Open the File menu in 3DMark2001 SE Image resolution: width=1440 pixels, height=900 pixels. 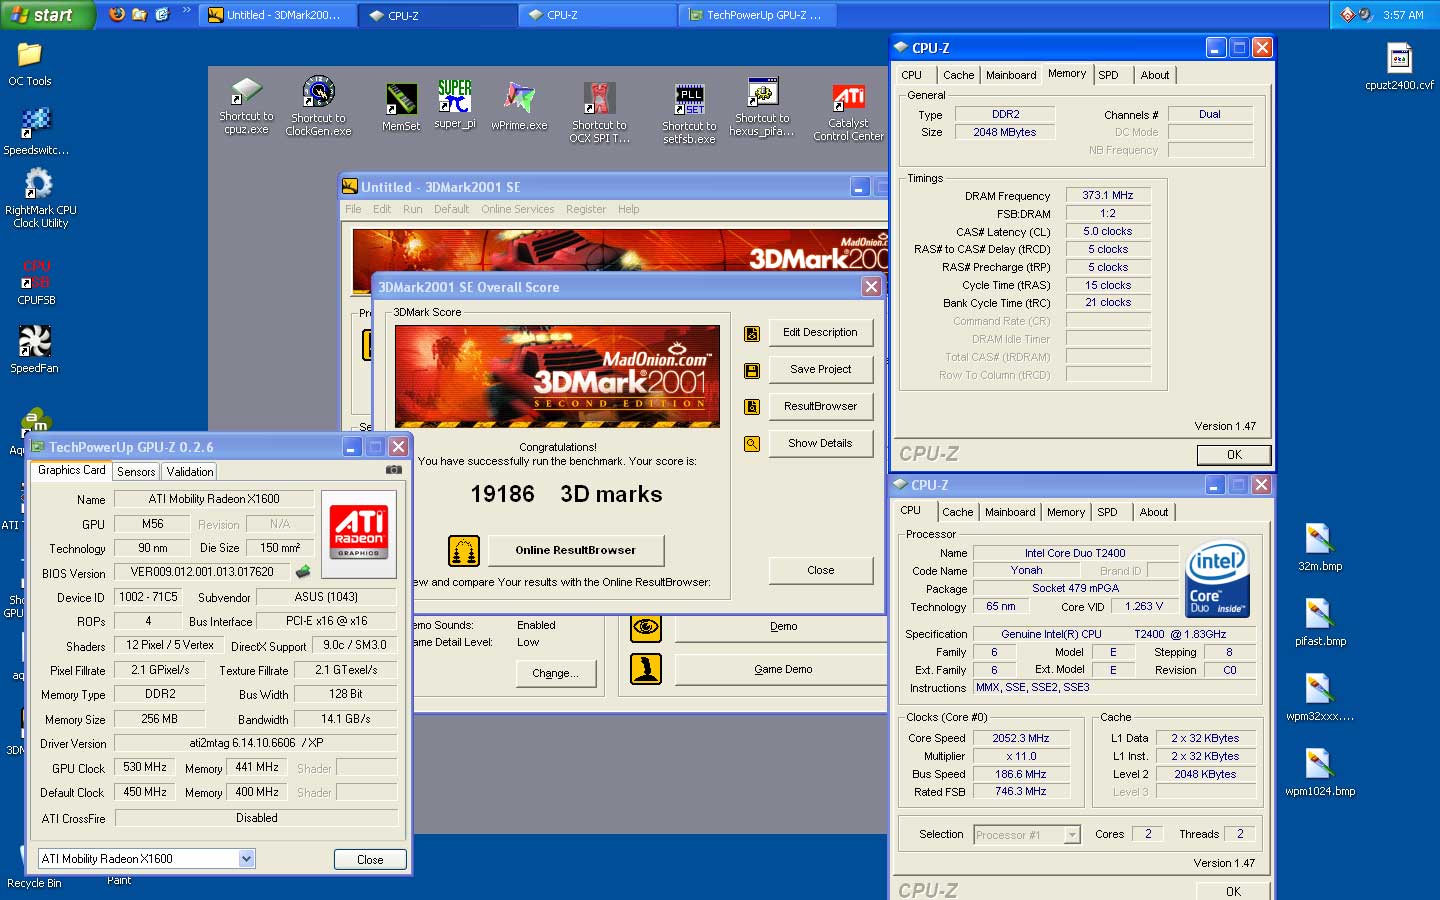point(353,209)
